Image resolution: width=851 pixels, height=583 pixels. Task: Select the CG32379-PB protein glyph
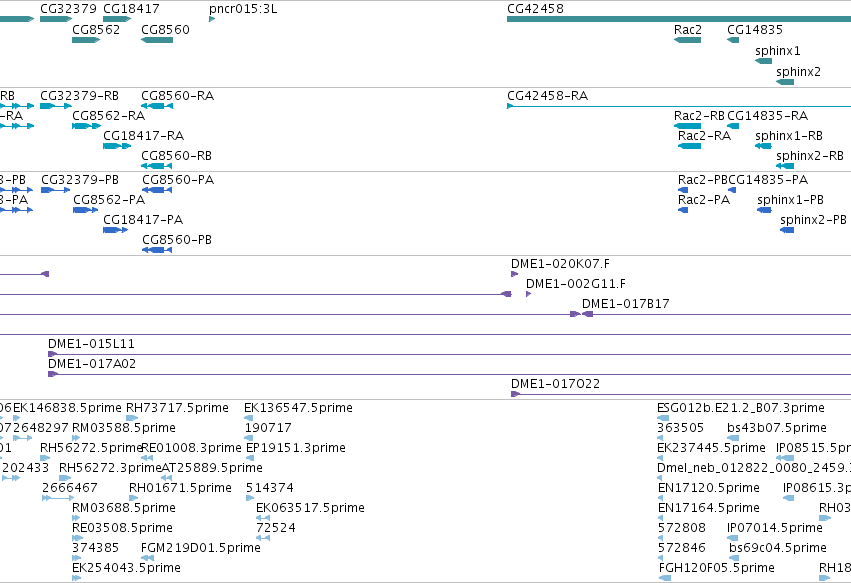(x=56, y=190)
